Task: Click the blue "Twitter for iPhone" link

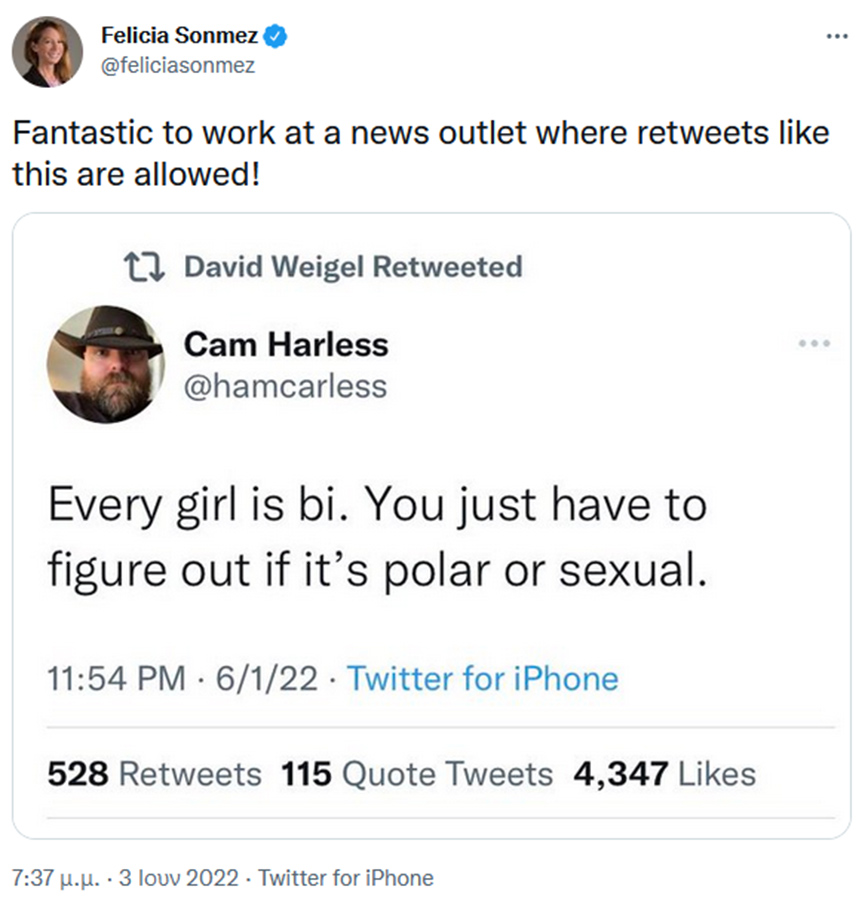Action: click(482, 679)
